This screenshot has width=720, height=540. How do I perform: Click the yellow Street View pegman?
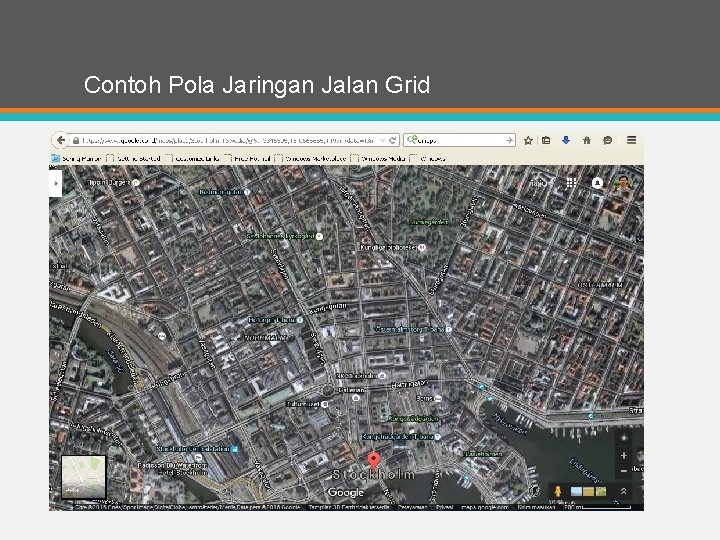[557, 491]
